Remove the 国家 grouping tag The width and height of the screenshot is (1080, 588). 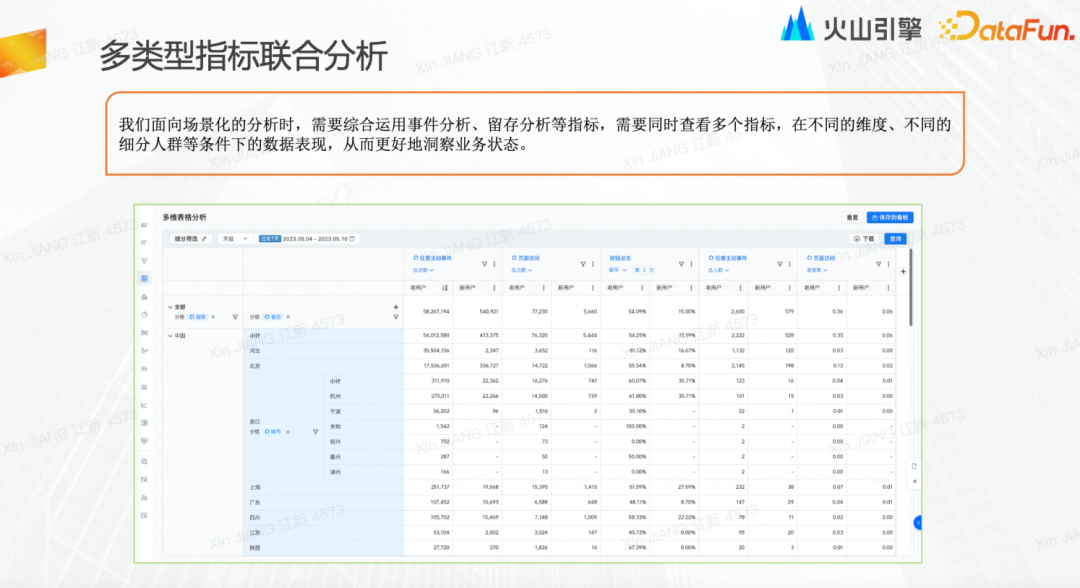[213, 317]
